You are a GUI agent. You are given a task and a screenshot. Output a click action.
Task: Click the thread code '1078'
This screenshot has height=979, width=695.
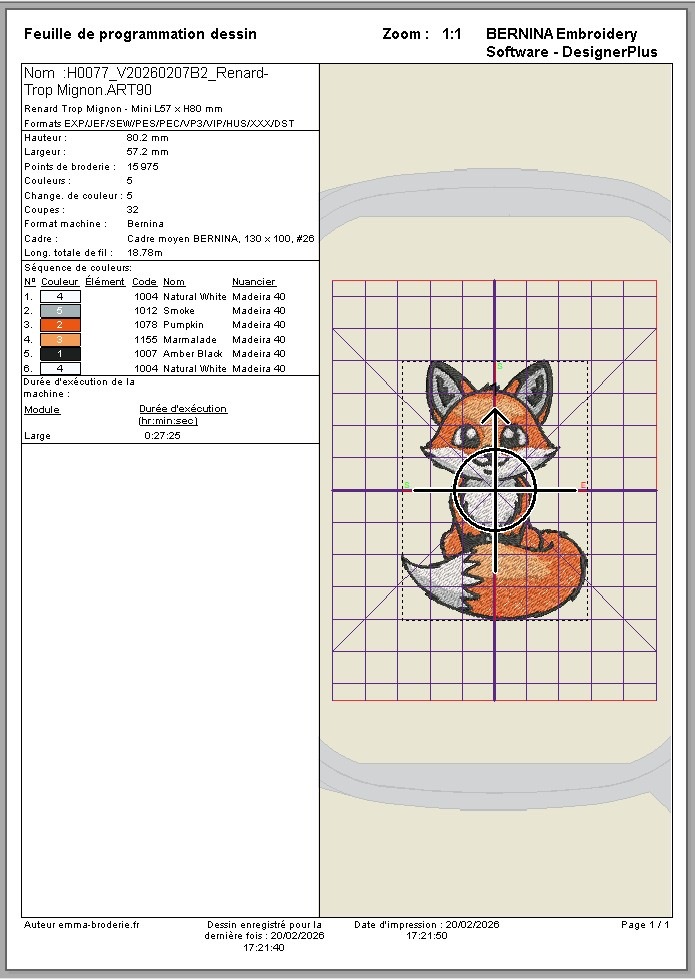(146, 325)
